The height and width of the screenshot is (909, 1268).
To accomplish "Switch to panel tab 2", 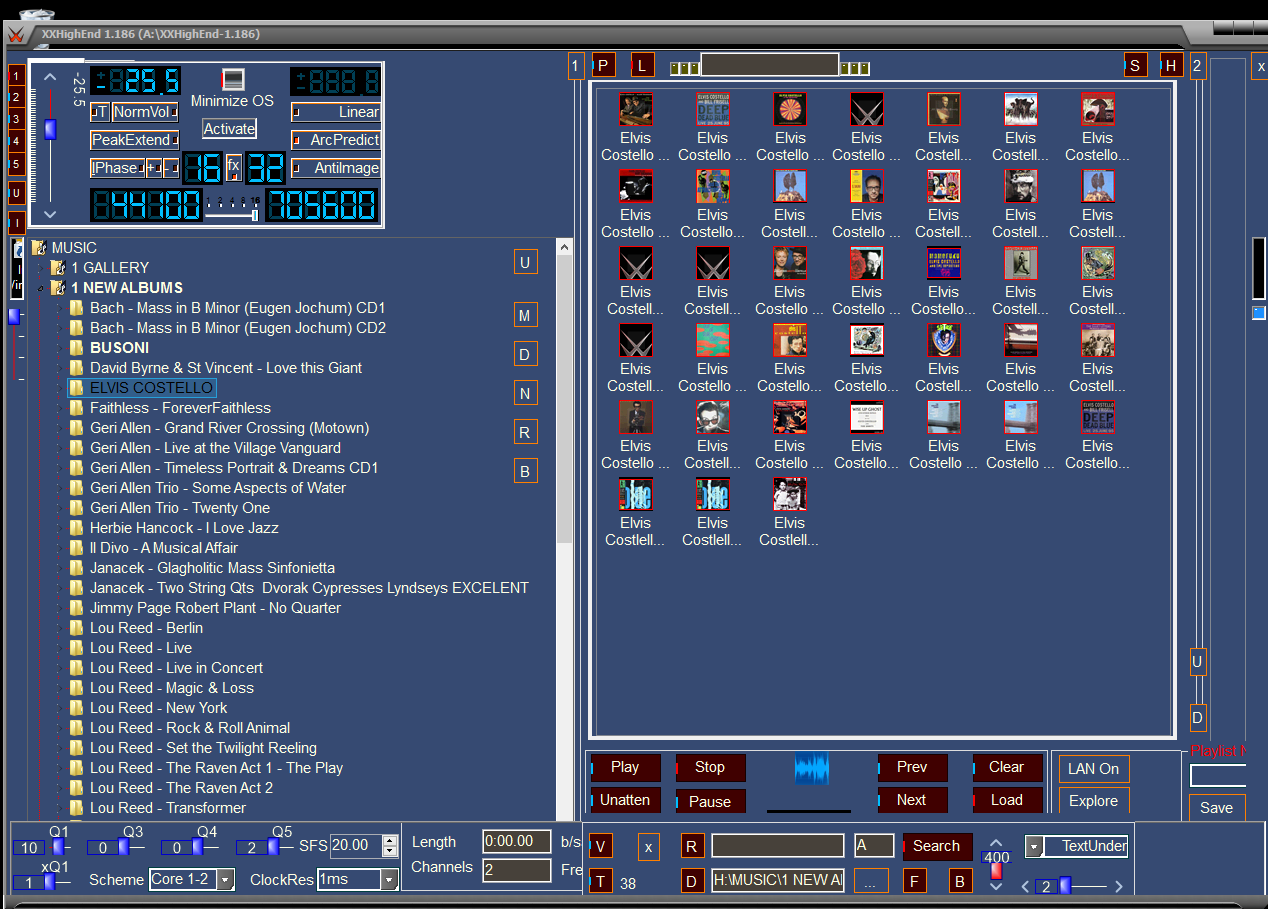I will (x=1198, y=66).
